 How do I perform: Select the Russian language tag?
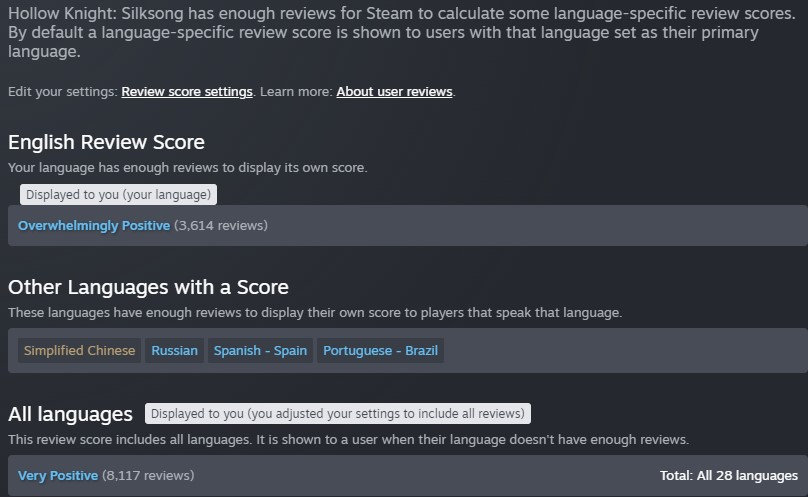[174, 351]
